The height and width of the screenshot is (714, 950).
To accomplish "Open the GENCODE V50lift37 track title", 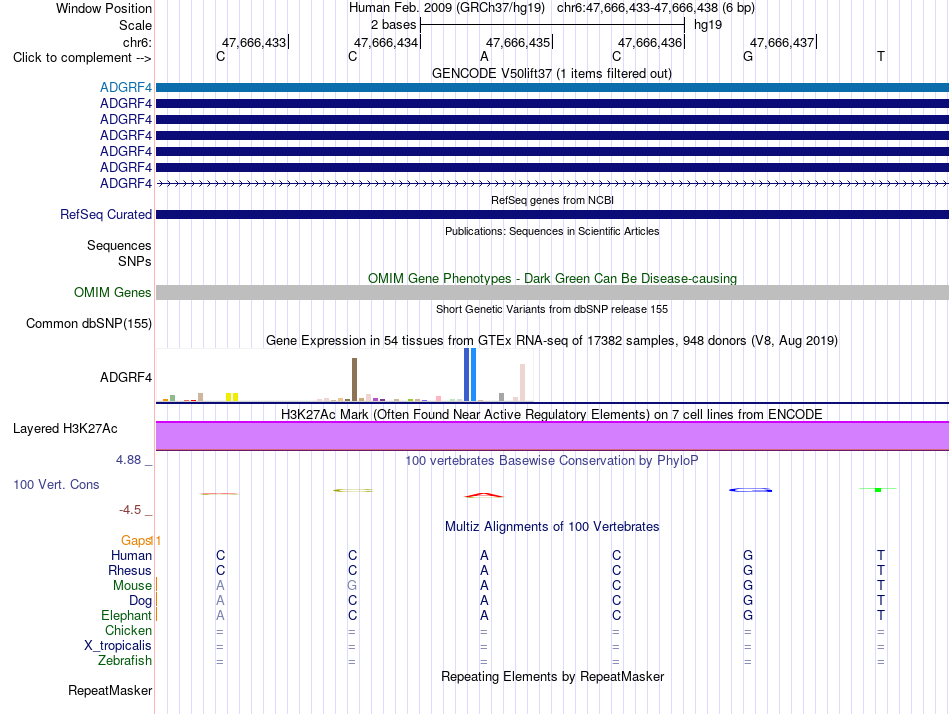I will (x=552, y=73).
